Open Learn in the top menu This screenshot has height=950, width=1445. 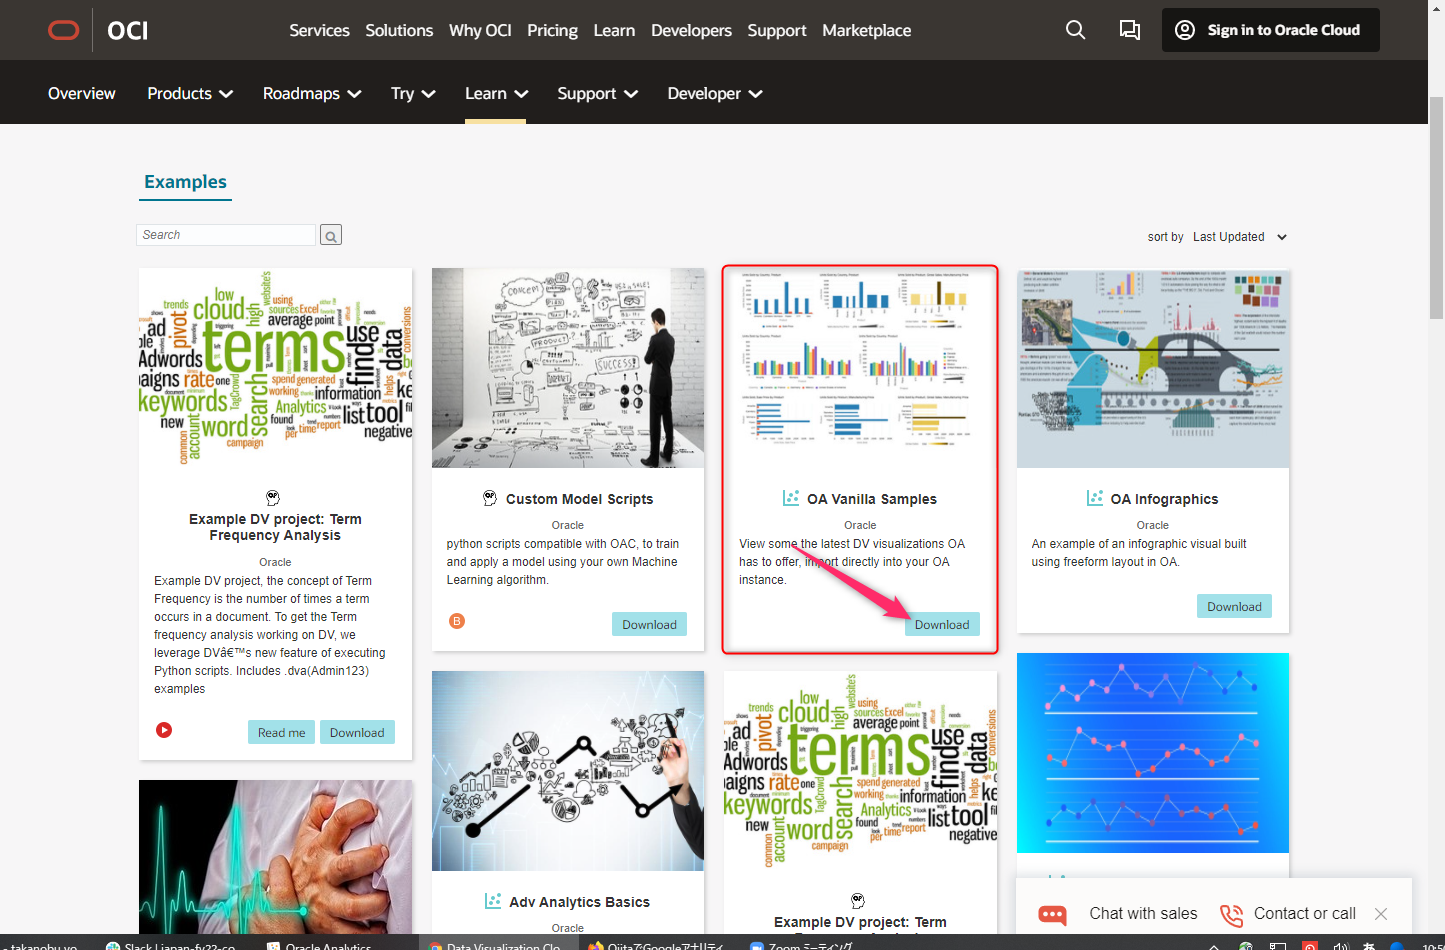[614, 30]
